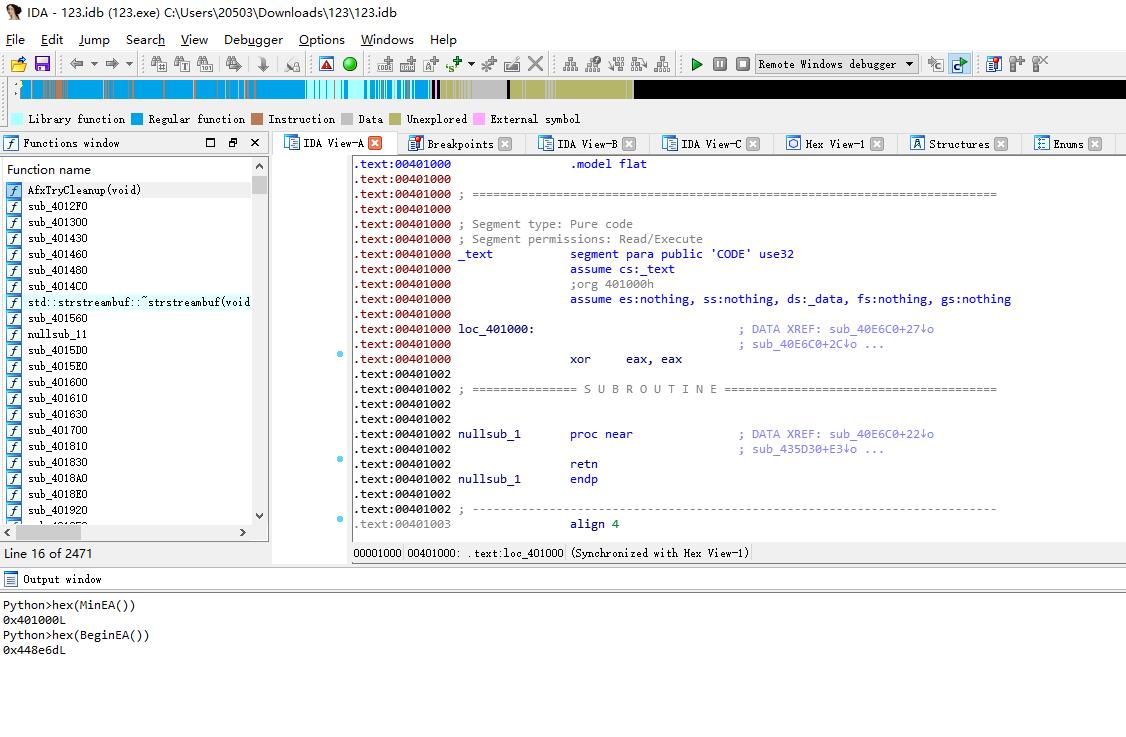This screenshot has height=737, width=1126.
Task: Close the IDA View-A tab
Action: 375,143
